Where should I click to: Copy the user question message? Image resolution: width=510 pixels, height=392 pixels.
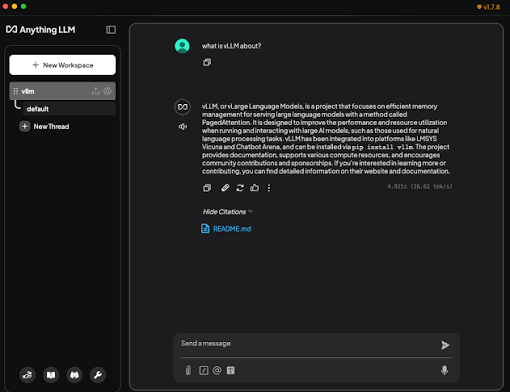[207, 62]
